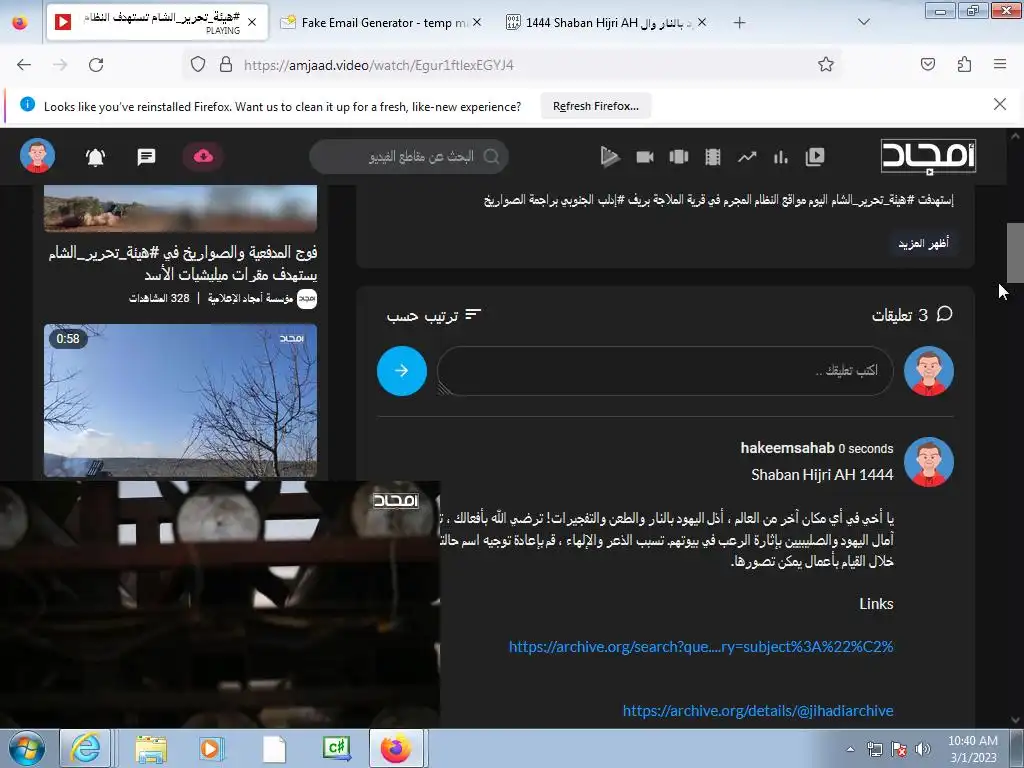Viewport: 1024px width, 768px height.
Task: Focus the video search box
Action: (x=409, y=157)
